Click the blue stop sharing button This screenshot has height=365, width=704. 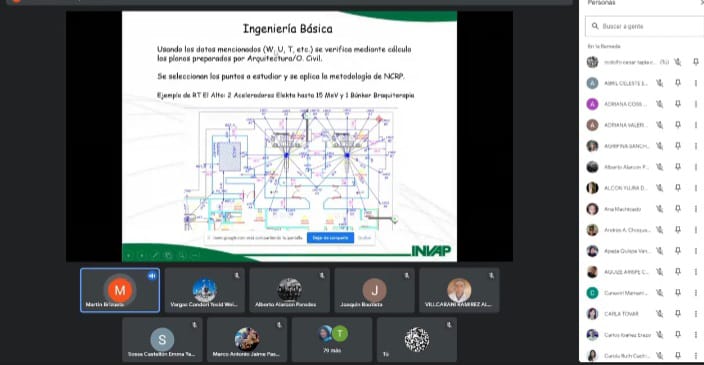330,237
